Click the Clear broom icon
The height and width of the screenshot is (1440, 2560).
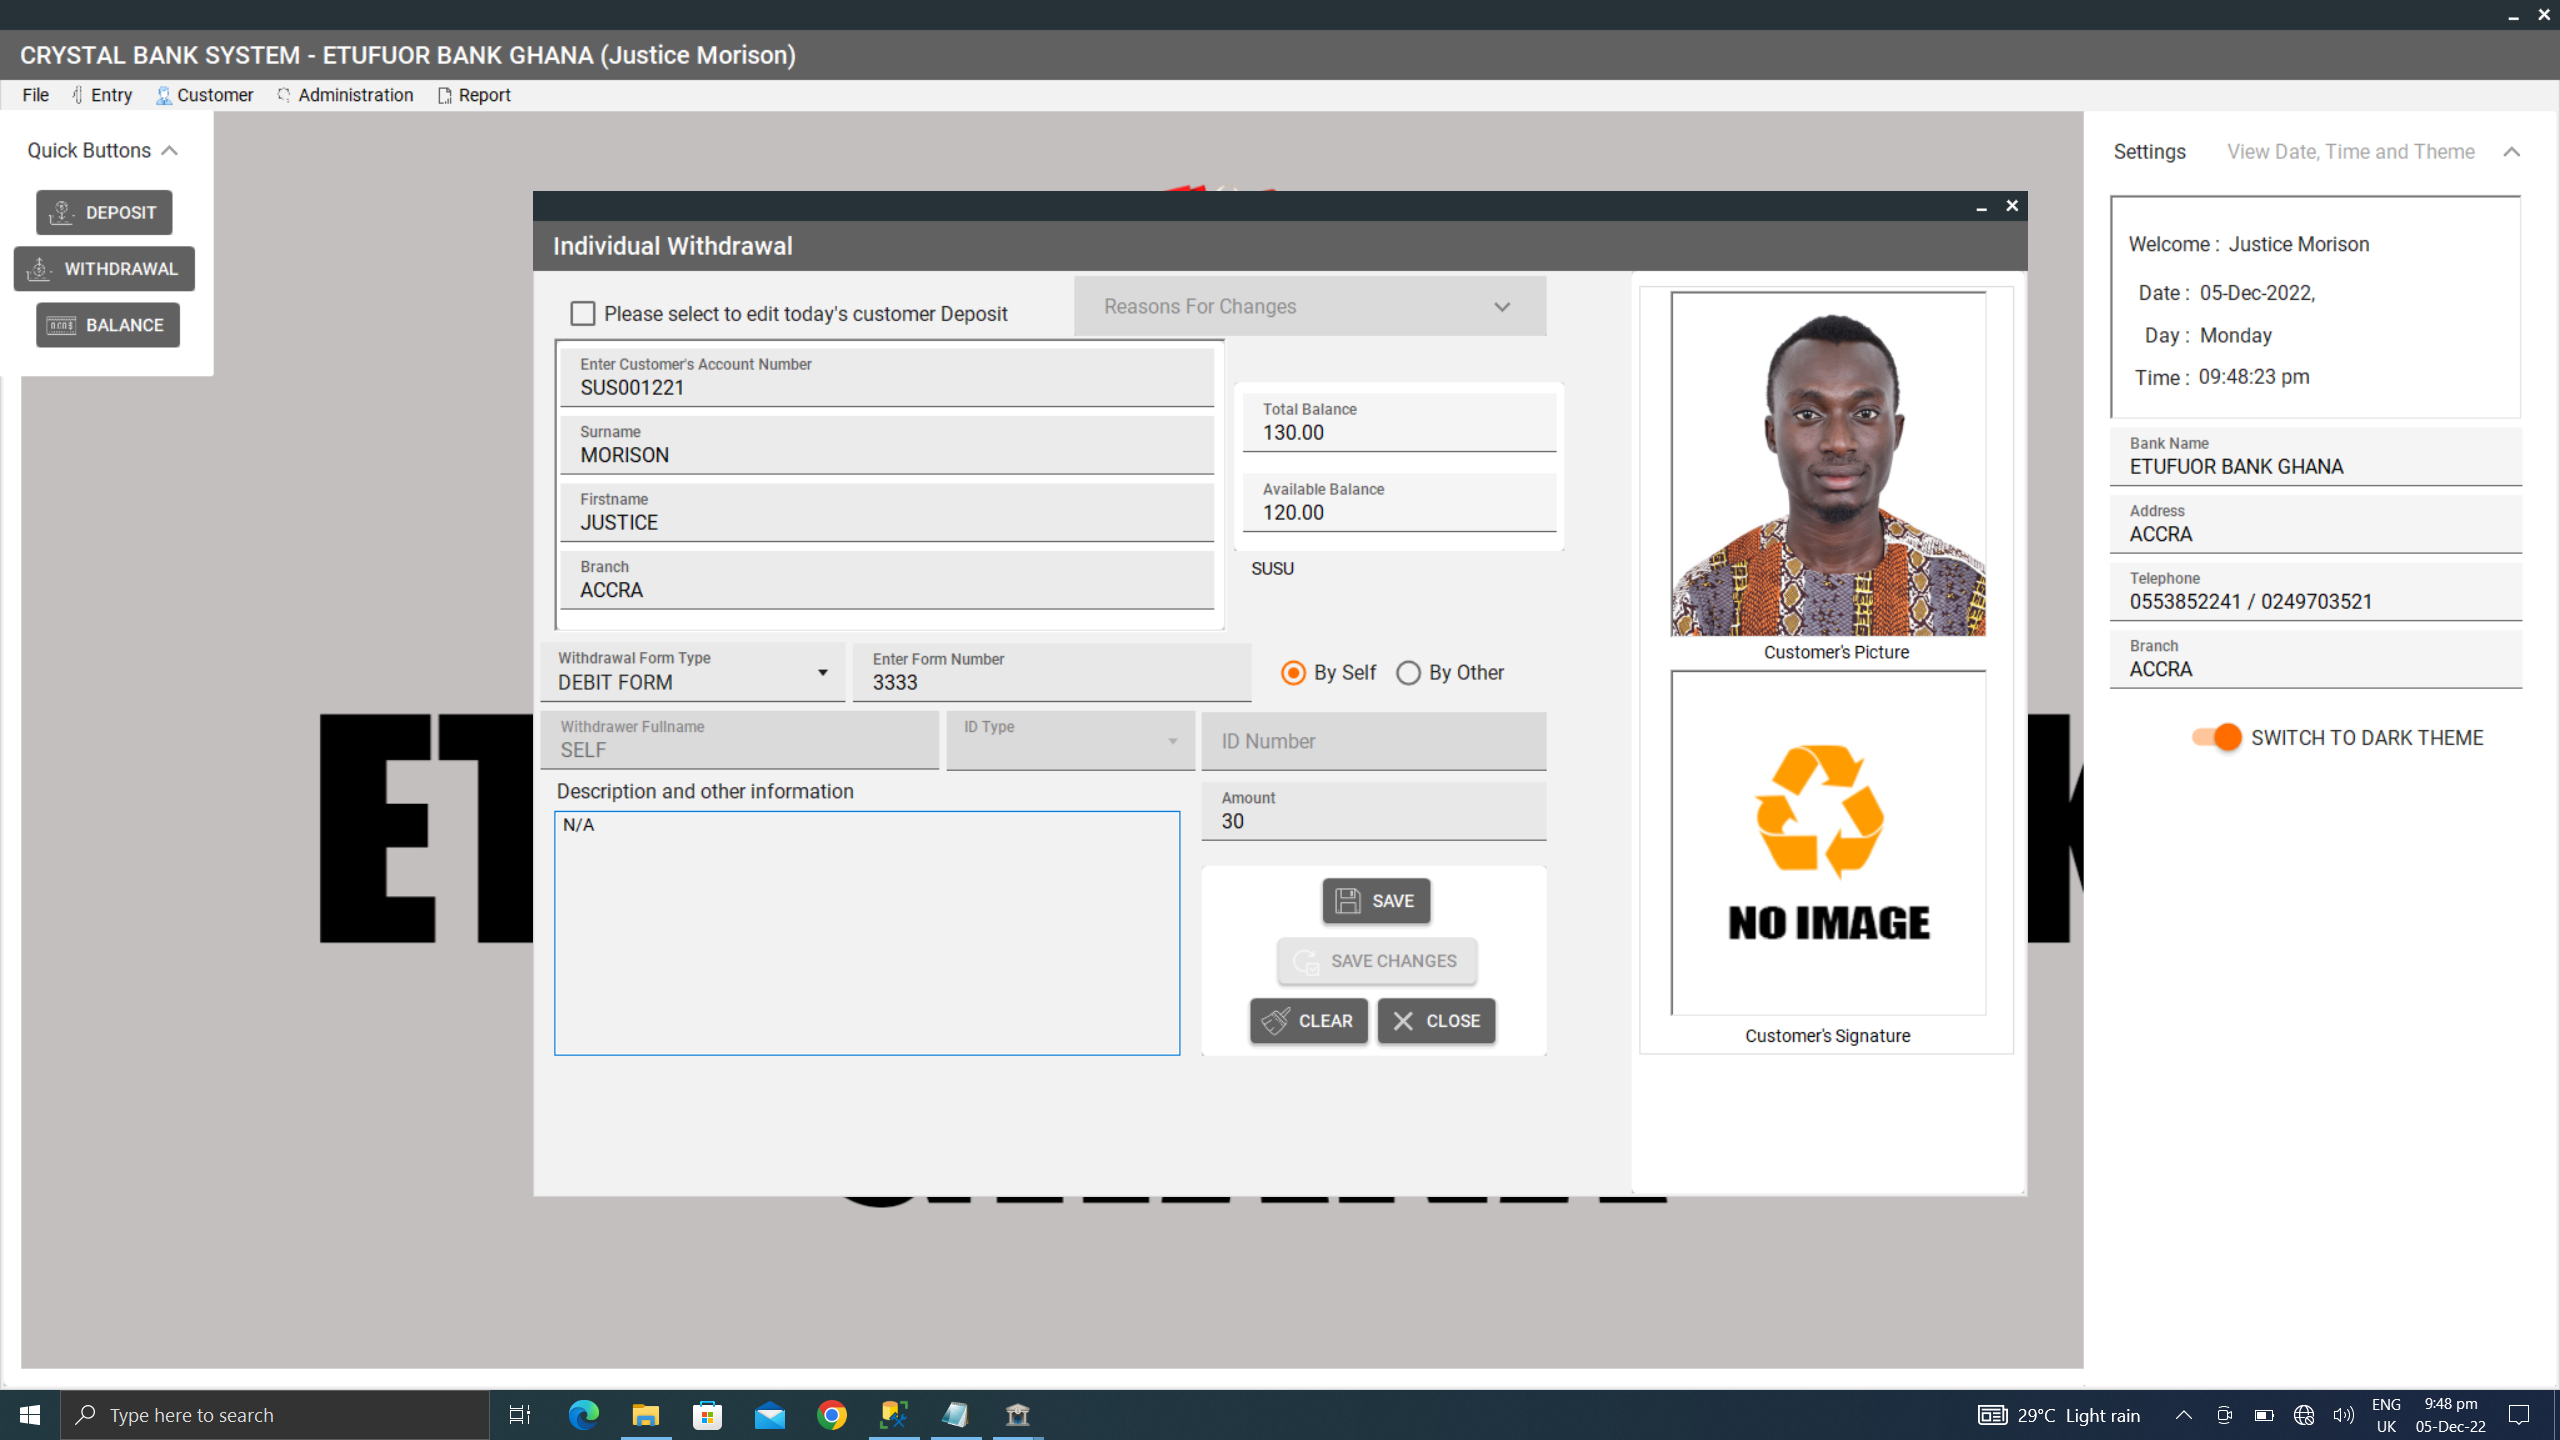(1275, 1021)
